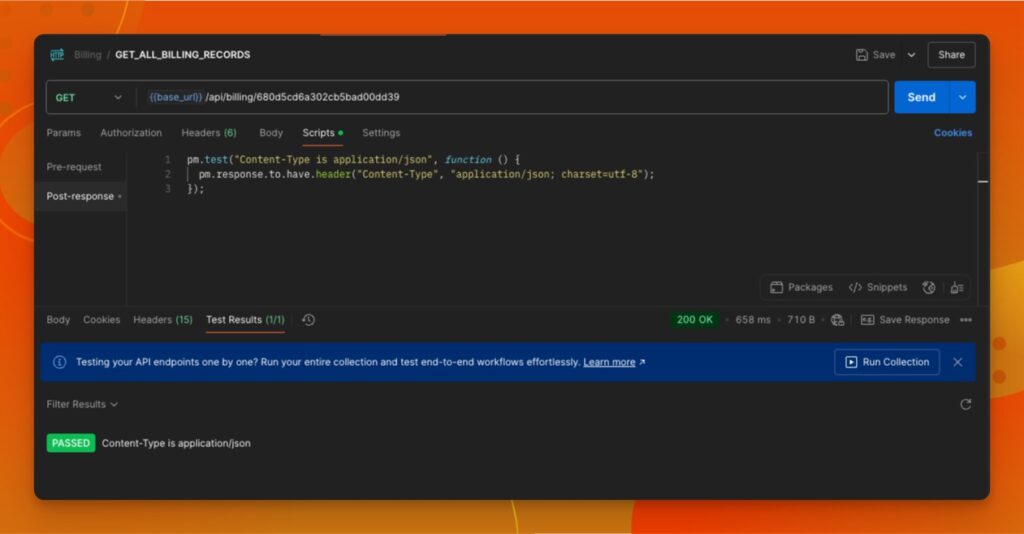Open the Authorization tab
1024x534 pixels.
(x=131, y=133)
